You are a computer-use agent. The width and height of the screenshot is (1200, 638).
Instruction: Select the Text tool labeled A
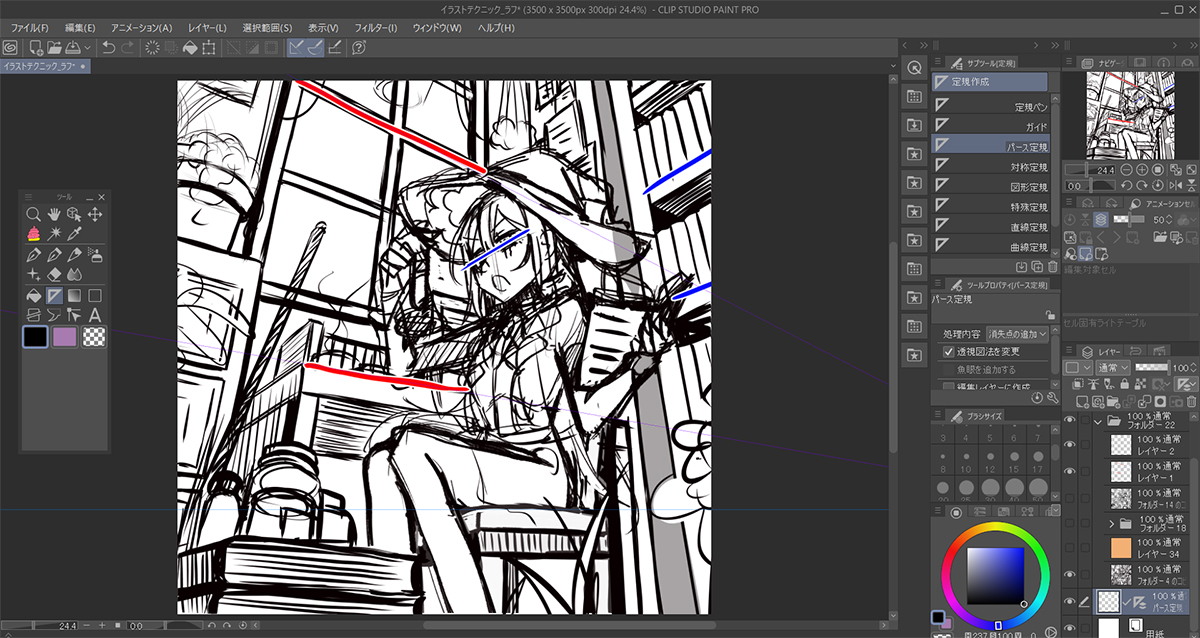95,315
